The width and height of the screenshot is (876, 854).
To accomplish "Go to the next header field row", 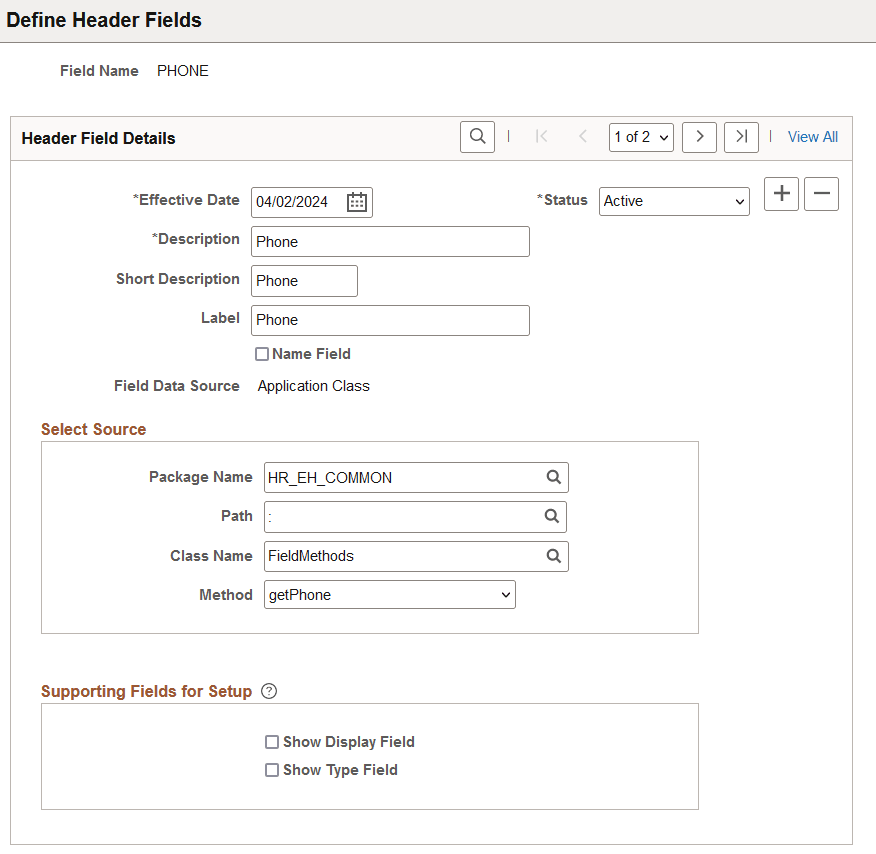I will click(x=699, y=137).
